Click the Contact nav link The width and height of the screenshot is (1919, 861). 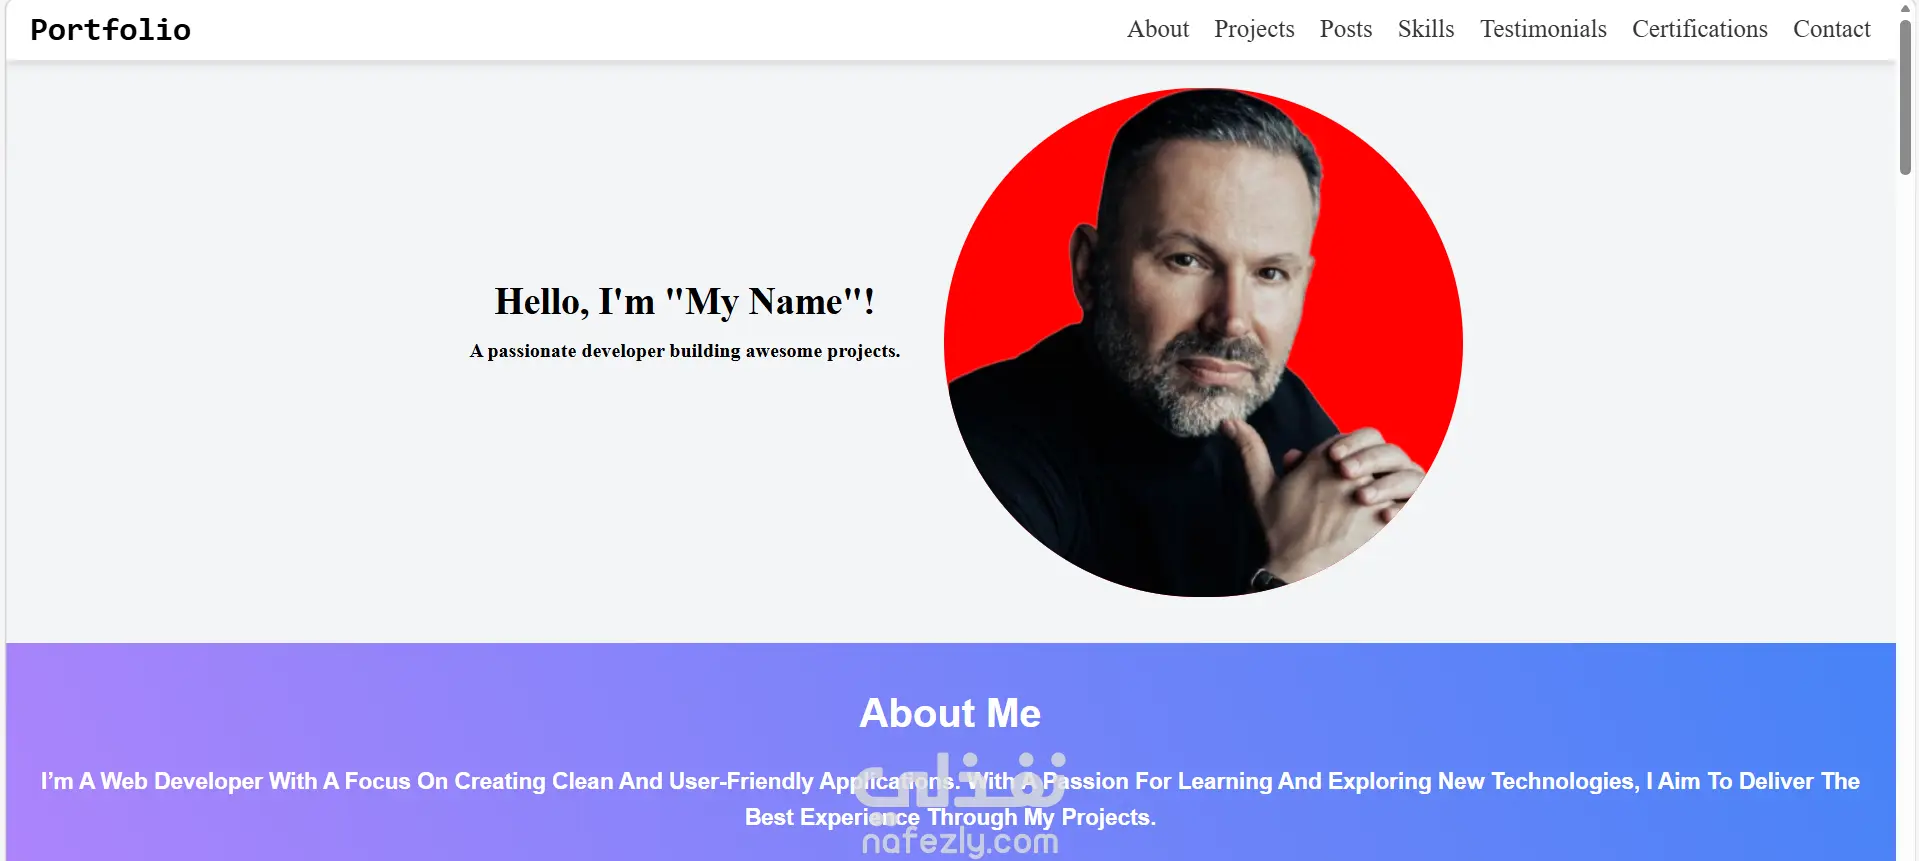(1831, 29)
